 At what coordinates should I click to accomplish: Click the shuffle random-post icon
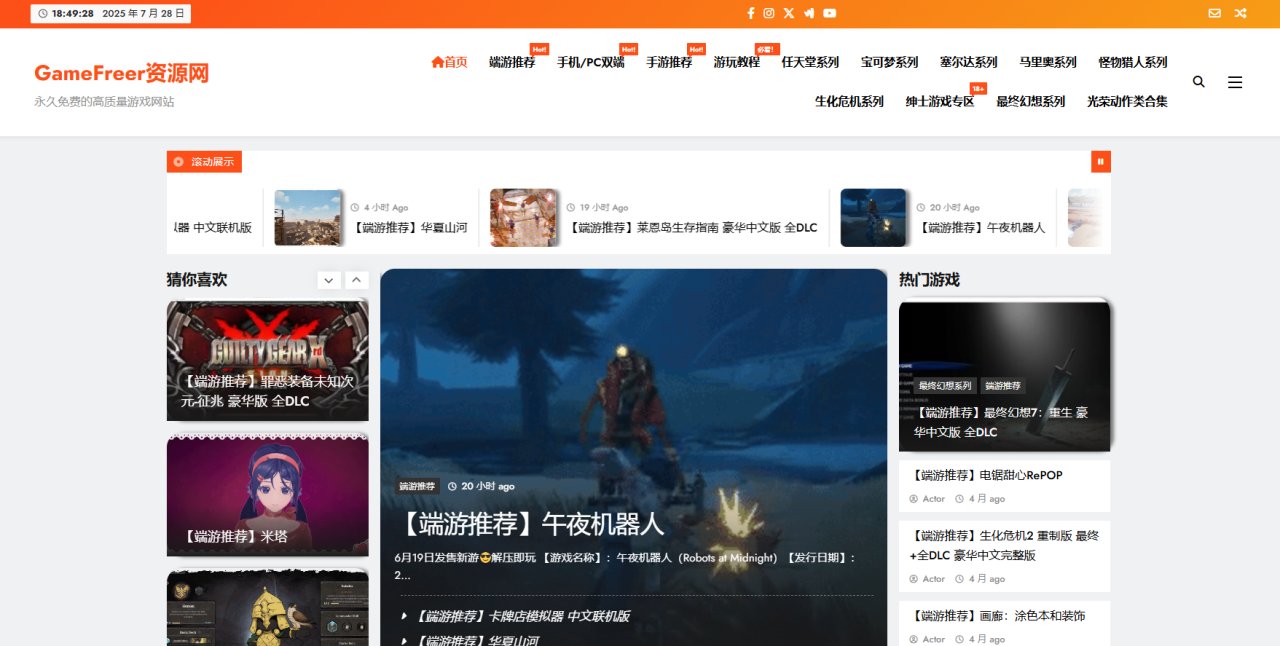point(1241,13)
